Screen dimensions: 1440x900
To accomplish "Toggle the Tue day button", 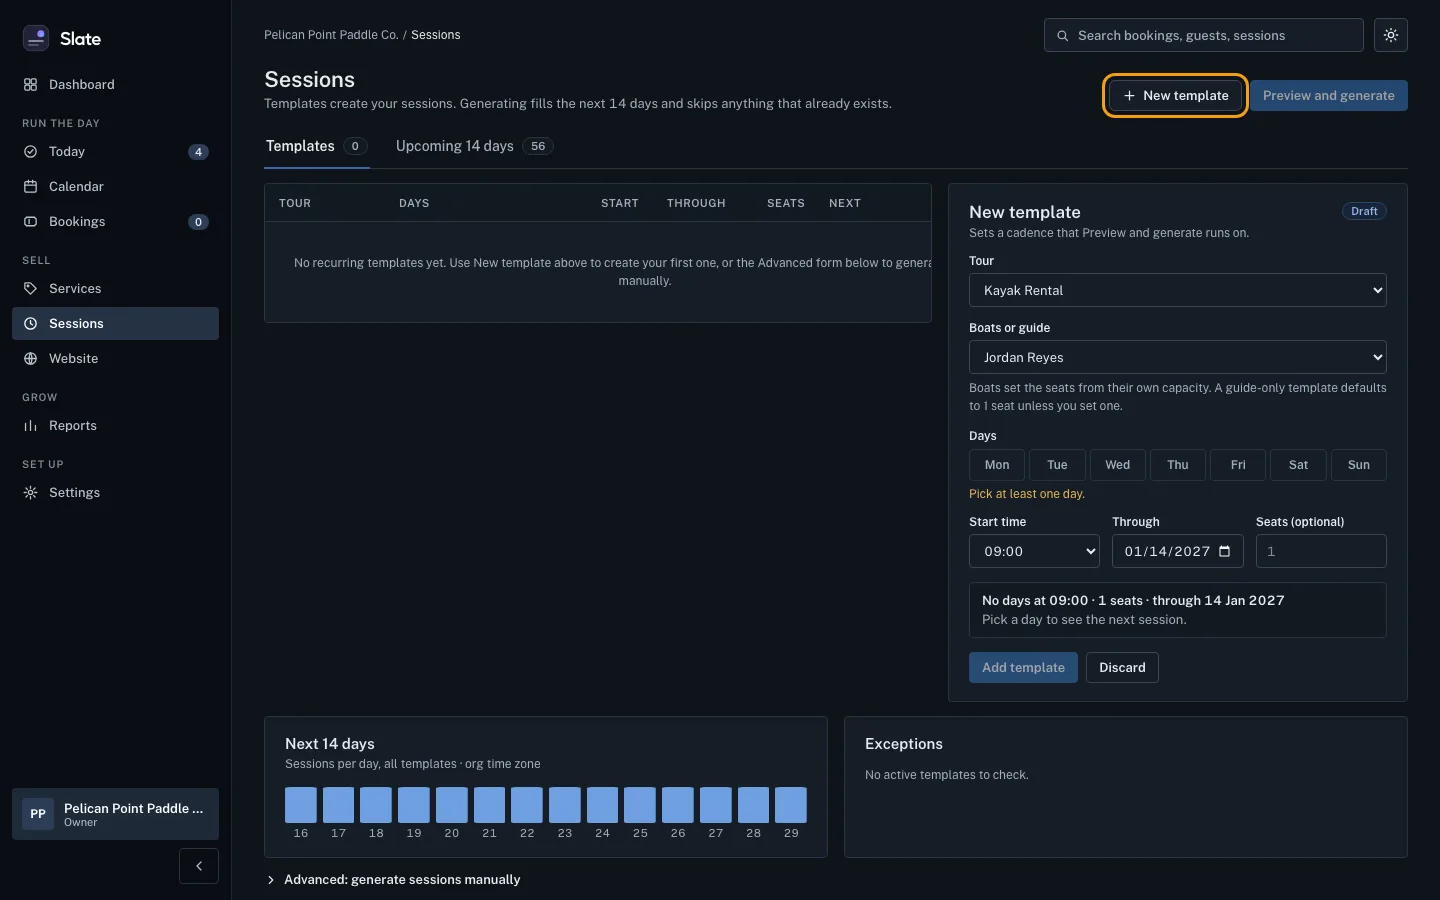I will click(1057, 465).
